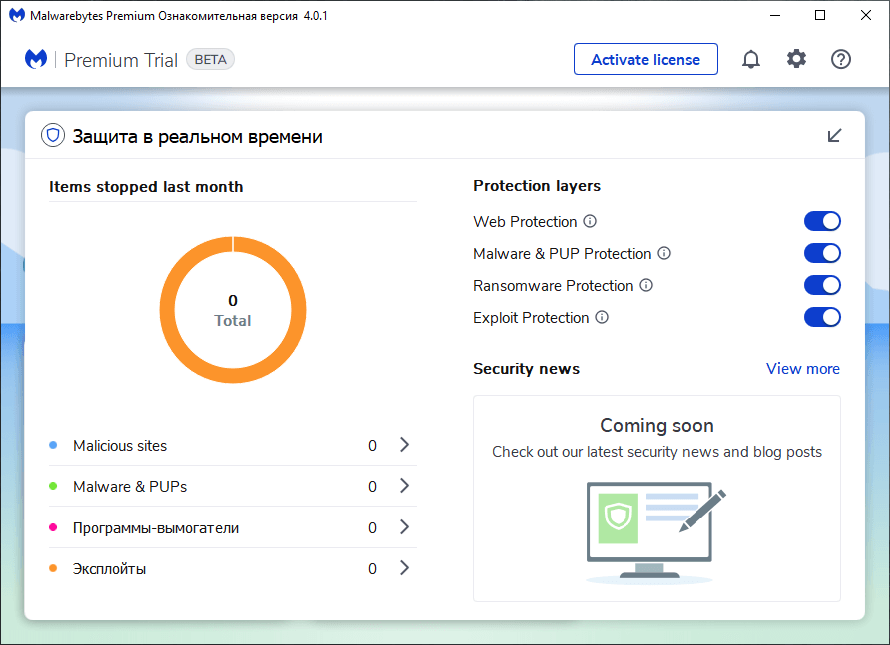This screenshot has height=645, width=890.
Task: Open details for Программы-вымогатели
Action: (404, 527)
